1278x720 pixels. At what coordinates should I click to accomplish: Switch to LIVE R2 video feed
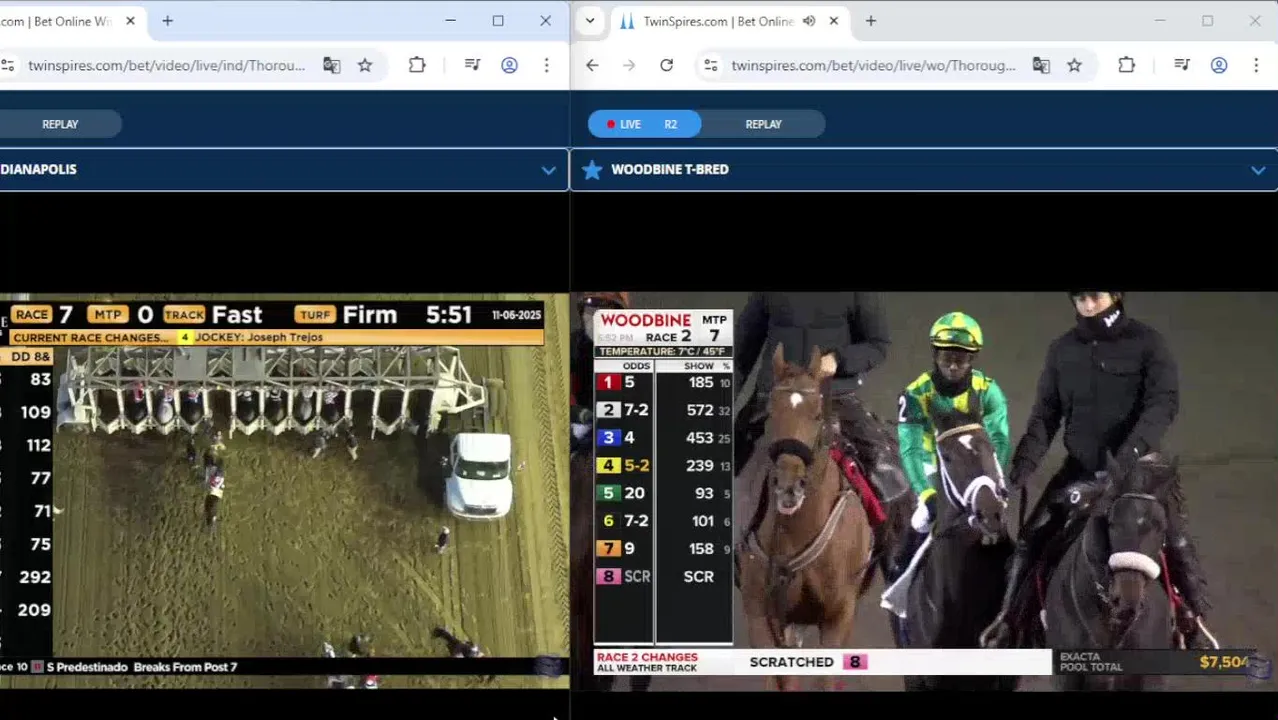click(x=645, y=124)
